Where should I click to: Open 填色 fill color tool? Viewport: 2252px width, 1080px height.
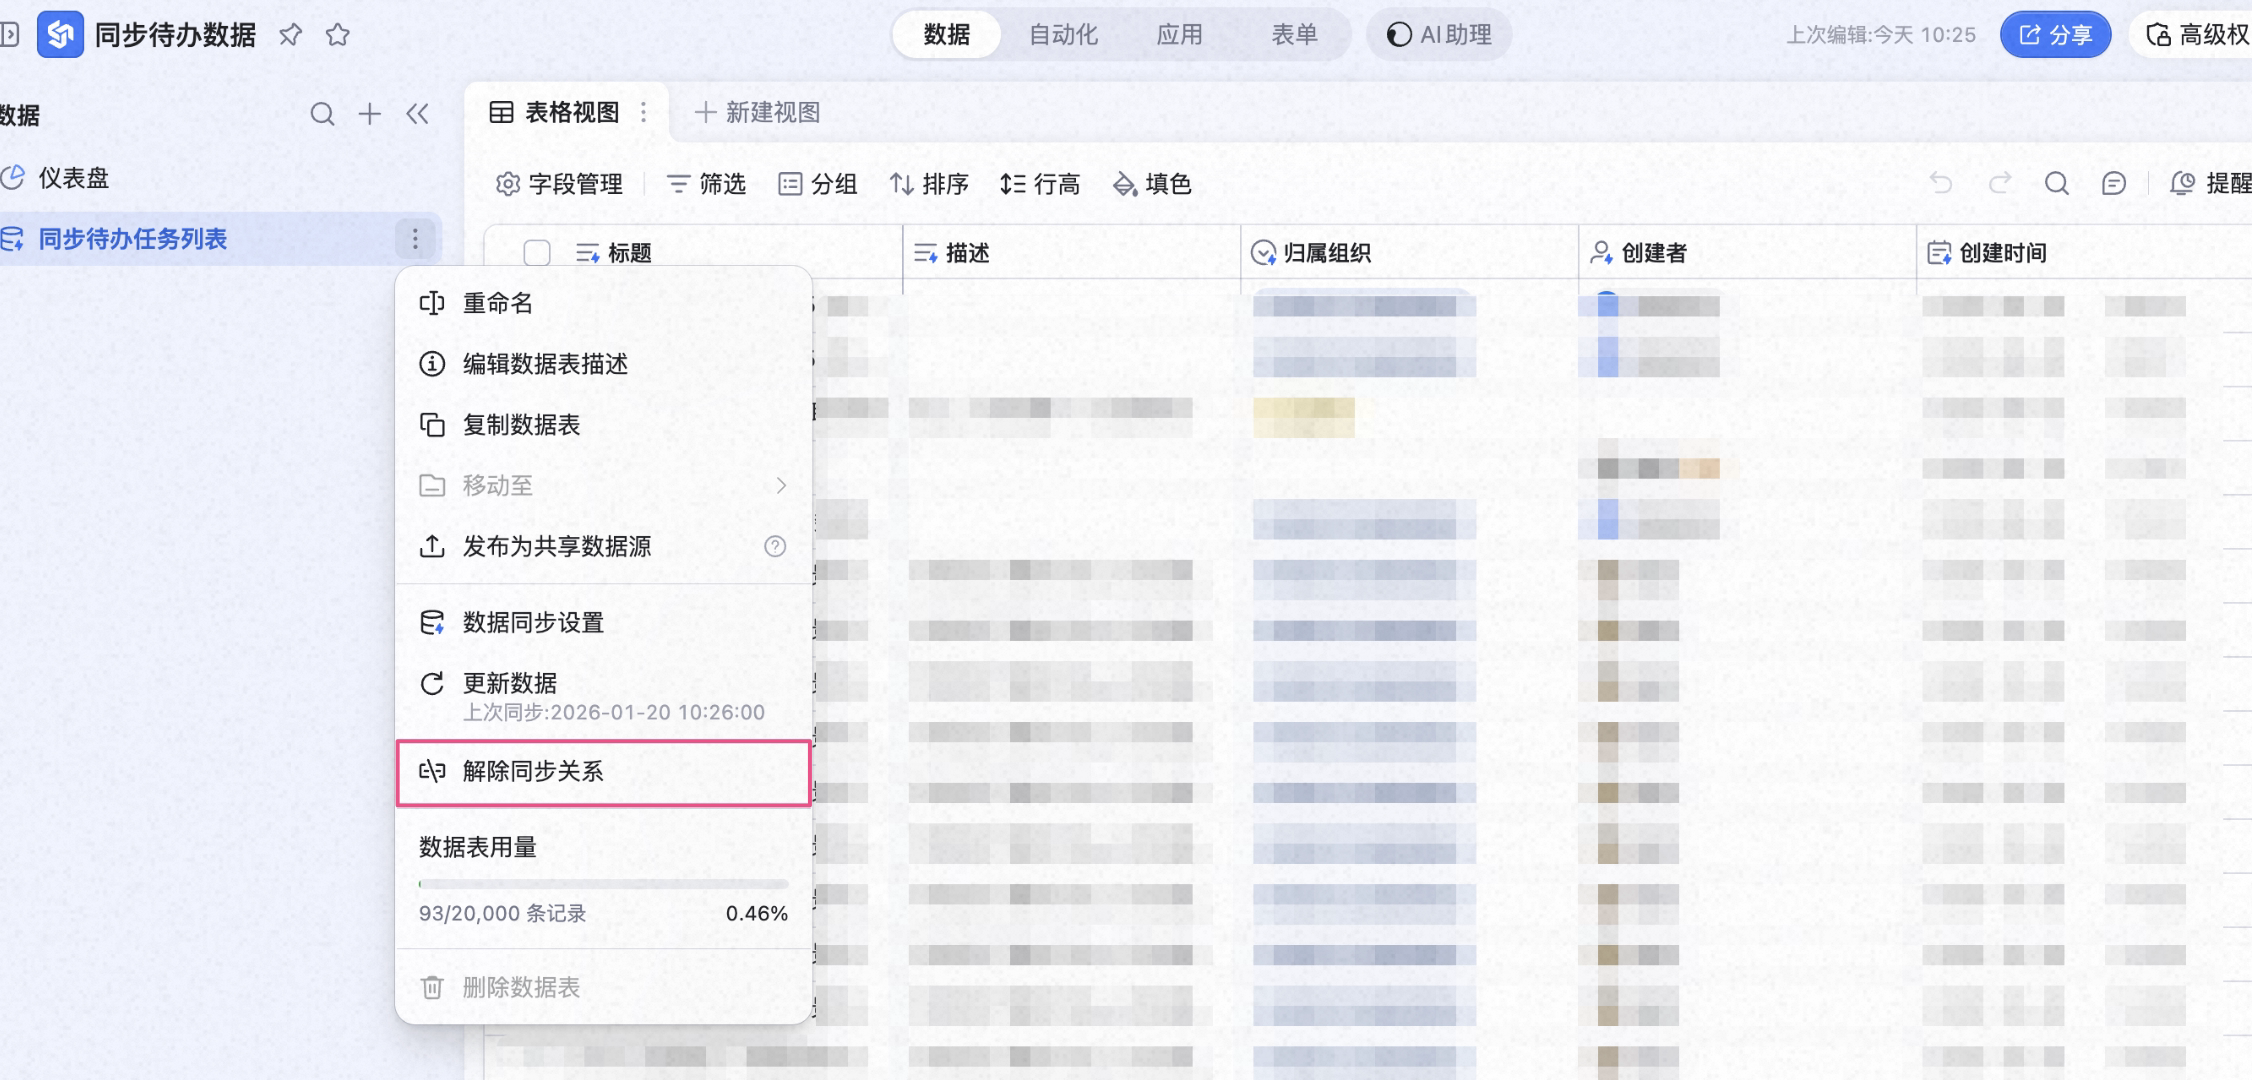(1152, 184)
